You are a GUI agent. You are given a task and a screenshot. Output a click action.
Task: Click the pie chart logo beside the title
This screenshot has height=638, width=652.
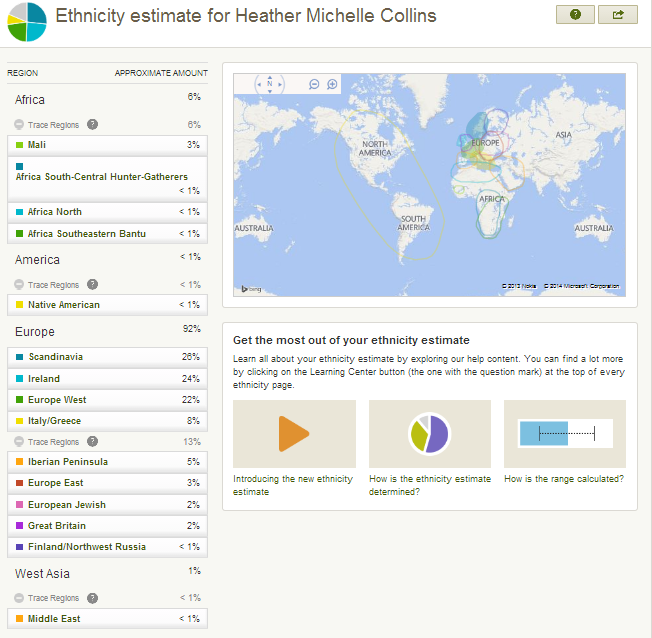pyautogui.click(x=27, y=21)
